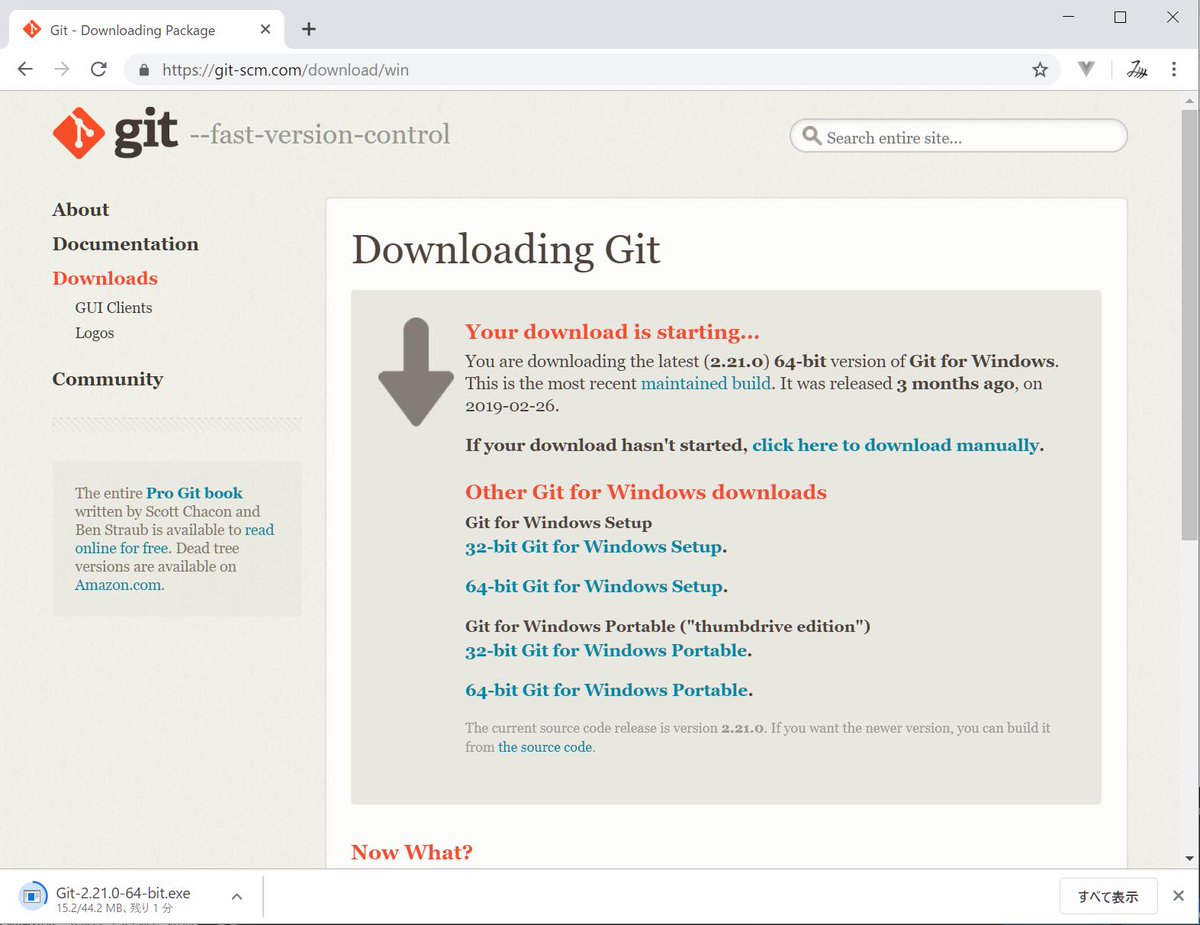Click the exe file icon in download bar
The width and height of the screenshot is (1200, 925).
(32, 896)
